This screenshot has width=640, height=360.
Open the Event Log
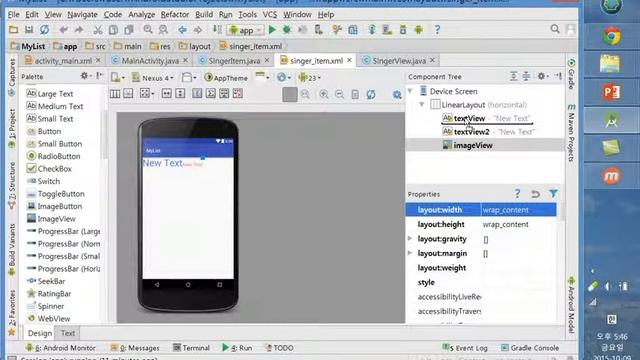(x=465, y=348)
